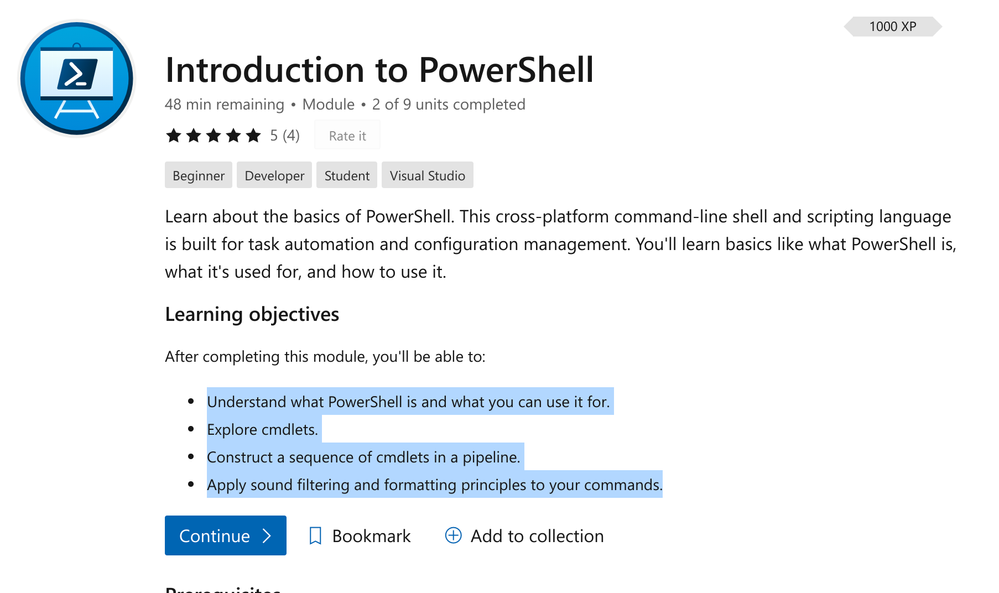Image resolution: width=999 pixels, height=593 pixels.
Task: Continue the PowerShell module
Action: [226, 536]
